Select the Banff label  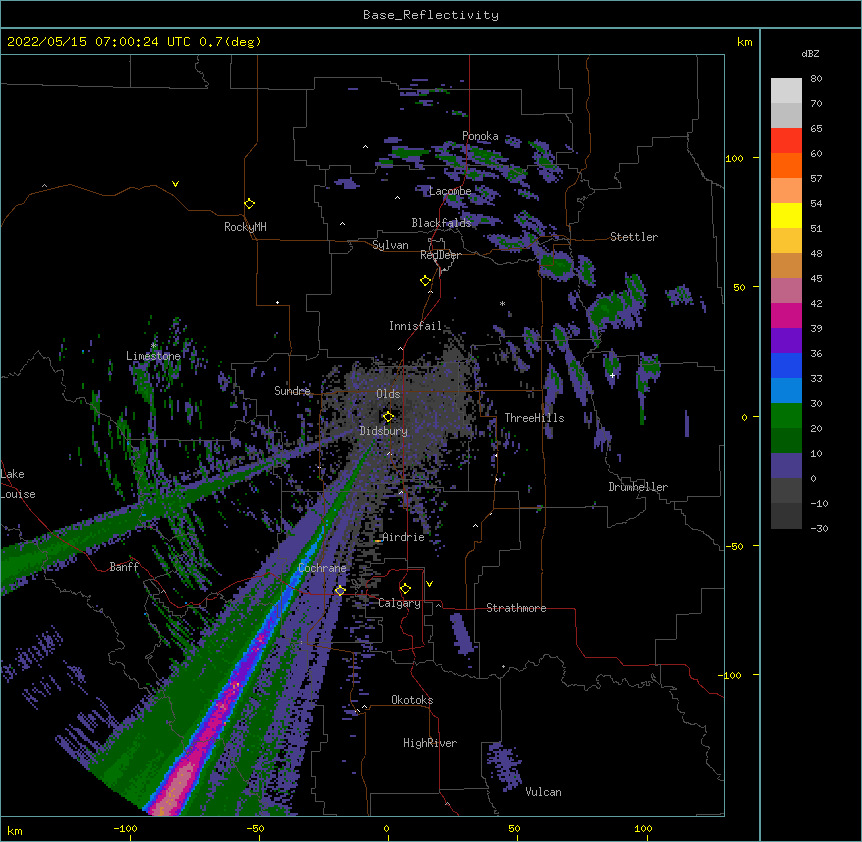124,567
